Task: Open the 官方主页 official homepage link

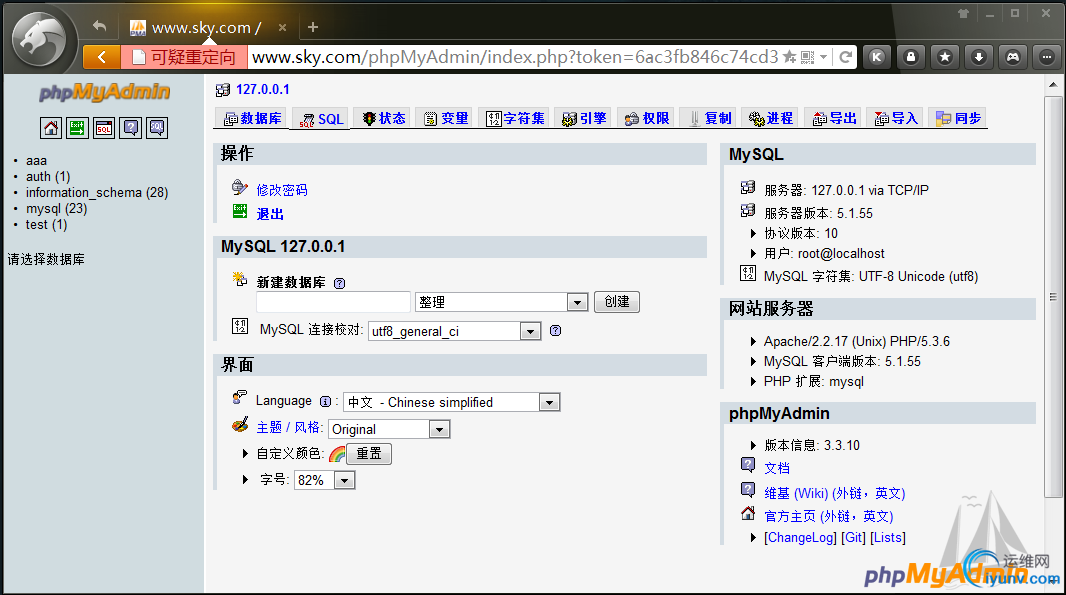Action: [x=829, y=517]
